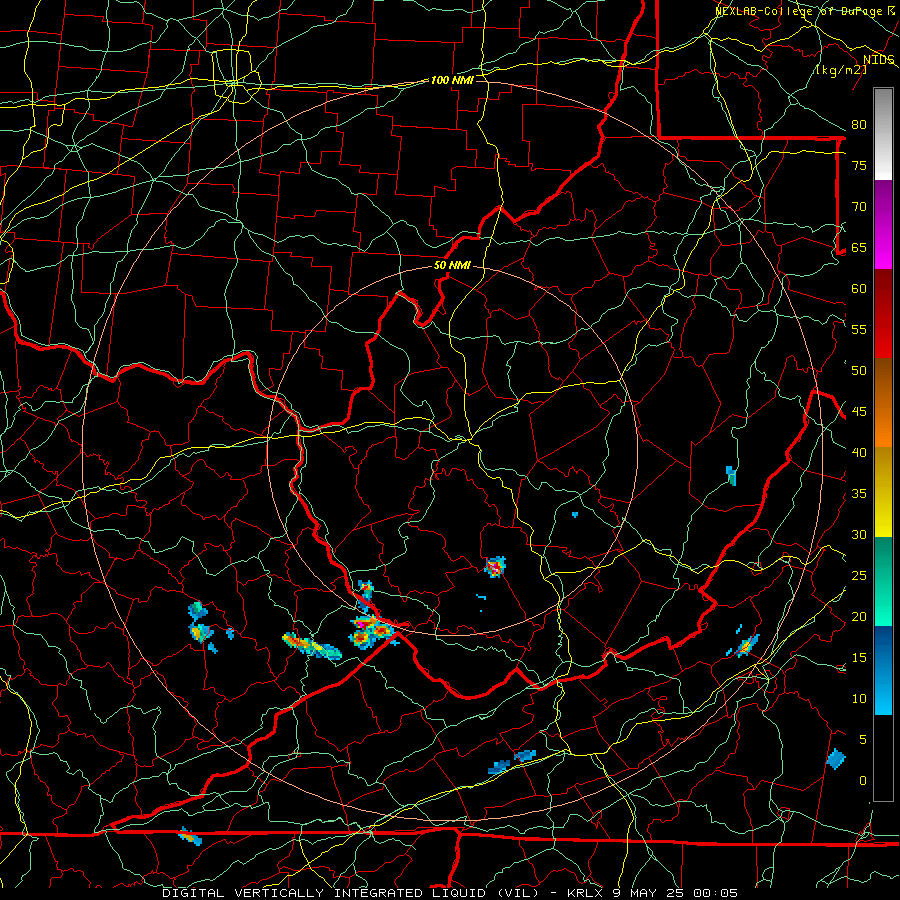Click the 50 value on the VIL scale

pos(859,371)
